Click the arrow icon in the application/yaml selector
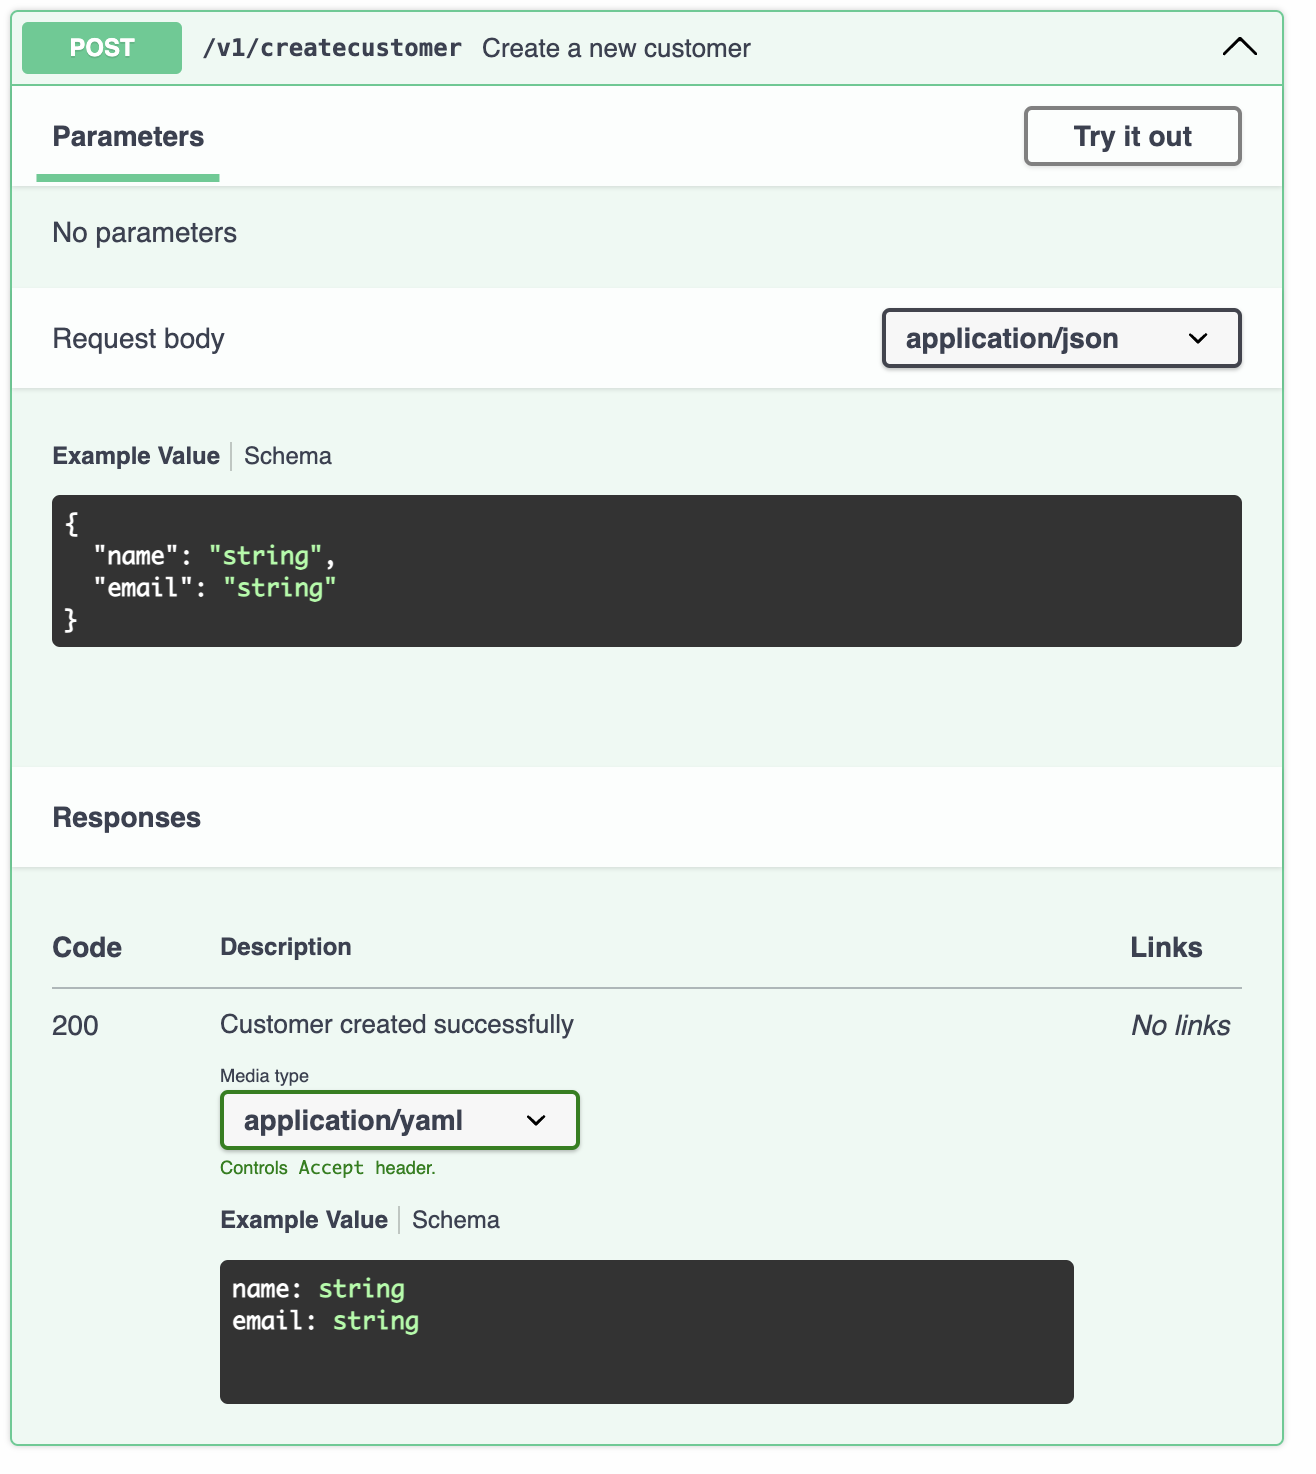This screenshot has height=1474, width=1316. pos(536,1120)
